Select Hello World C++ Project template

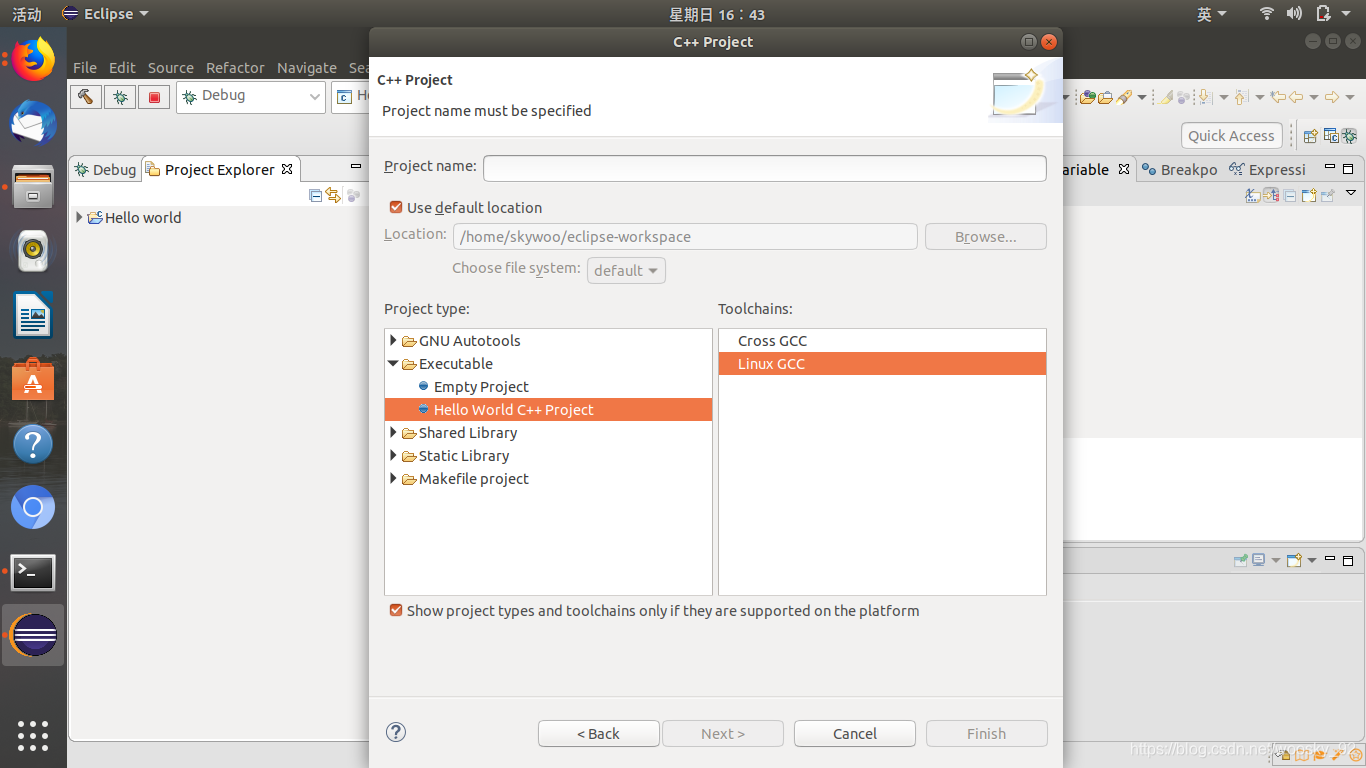coord(548,409)
